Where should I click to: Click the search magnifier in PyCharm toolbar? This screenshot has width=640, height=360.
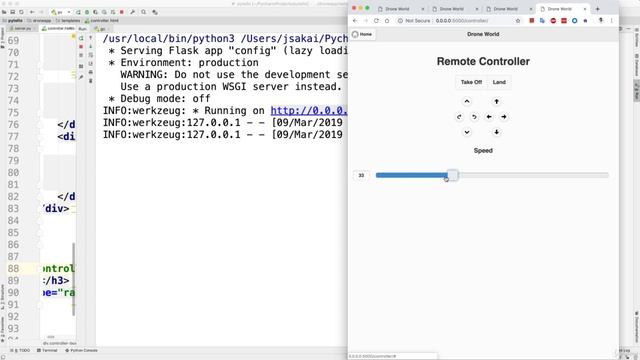click(144, 12)
